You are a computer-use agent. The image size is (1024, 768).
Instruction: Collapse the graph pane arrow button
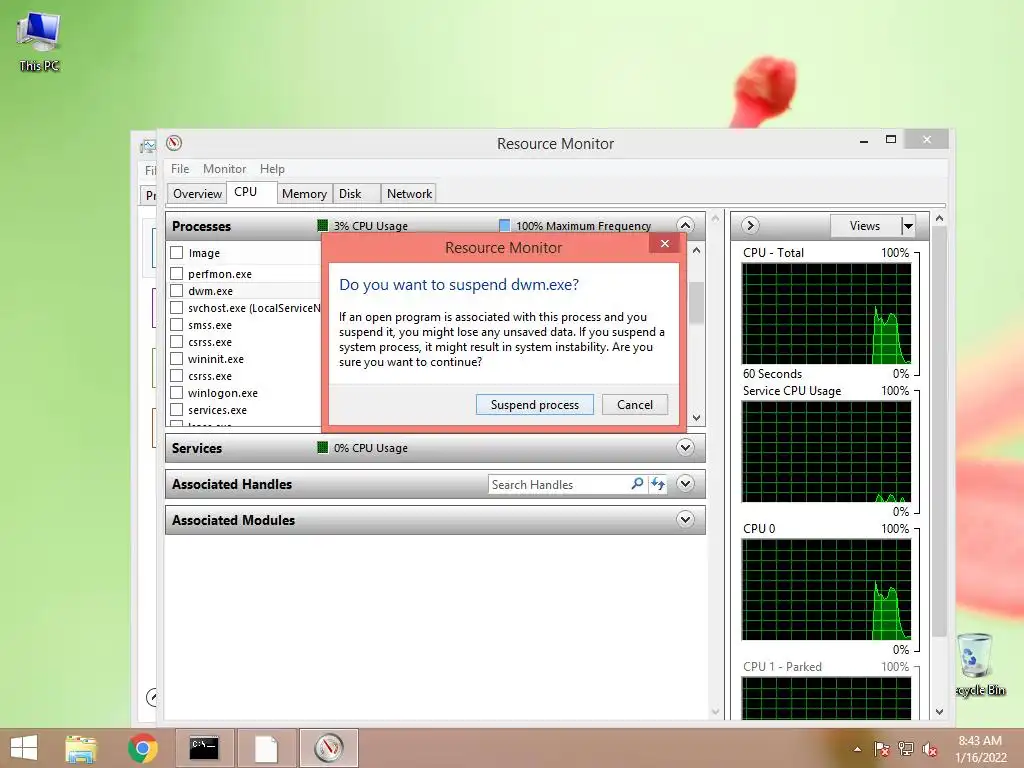750,226
